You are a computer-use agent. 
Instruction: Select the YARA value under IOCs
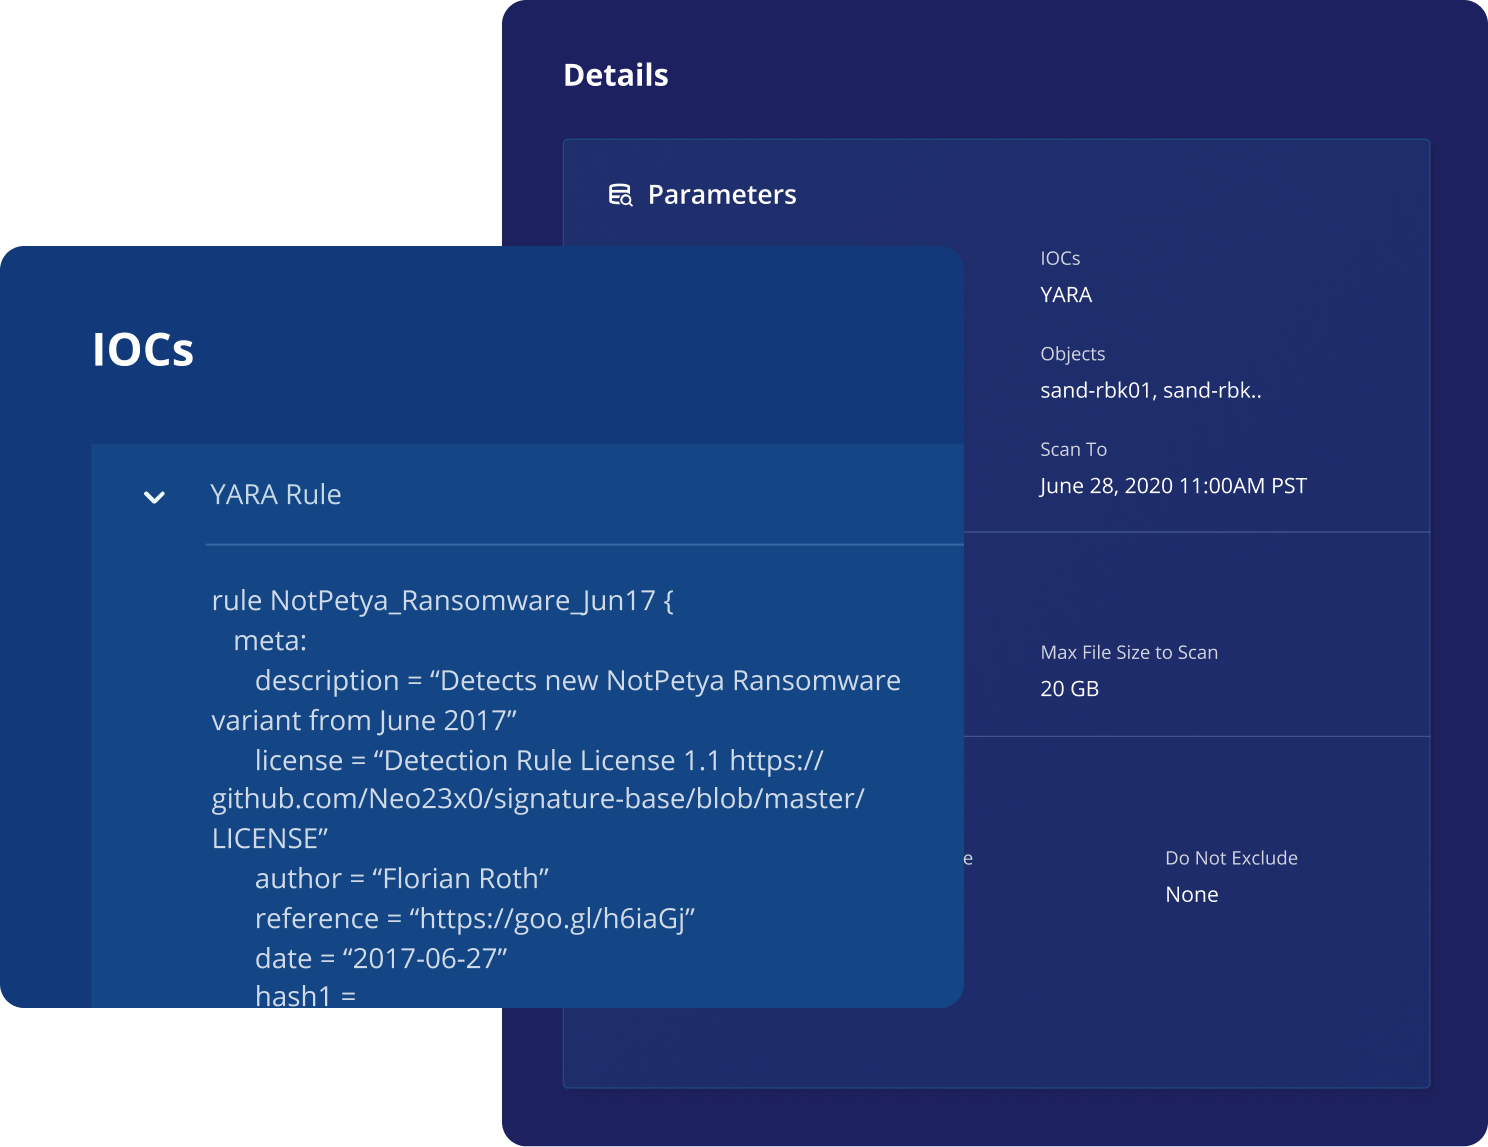pyautogui.click(x=1065, y=295)
